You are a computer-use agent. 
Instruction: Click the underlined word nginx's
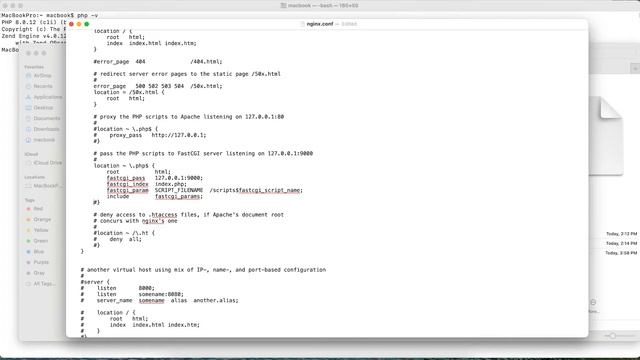pos(153,221)
